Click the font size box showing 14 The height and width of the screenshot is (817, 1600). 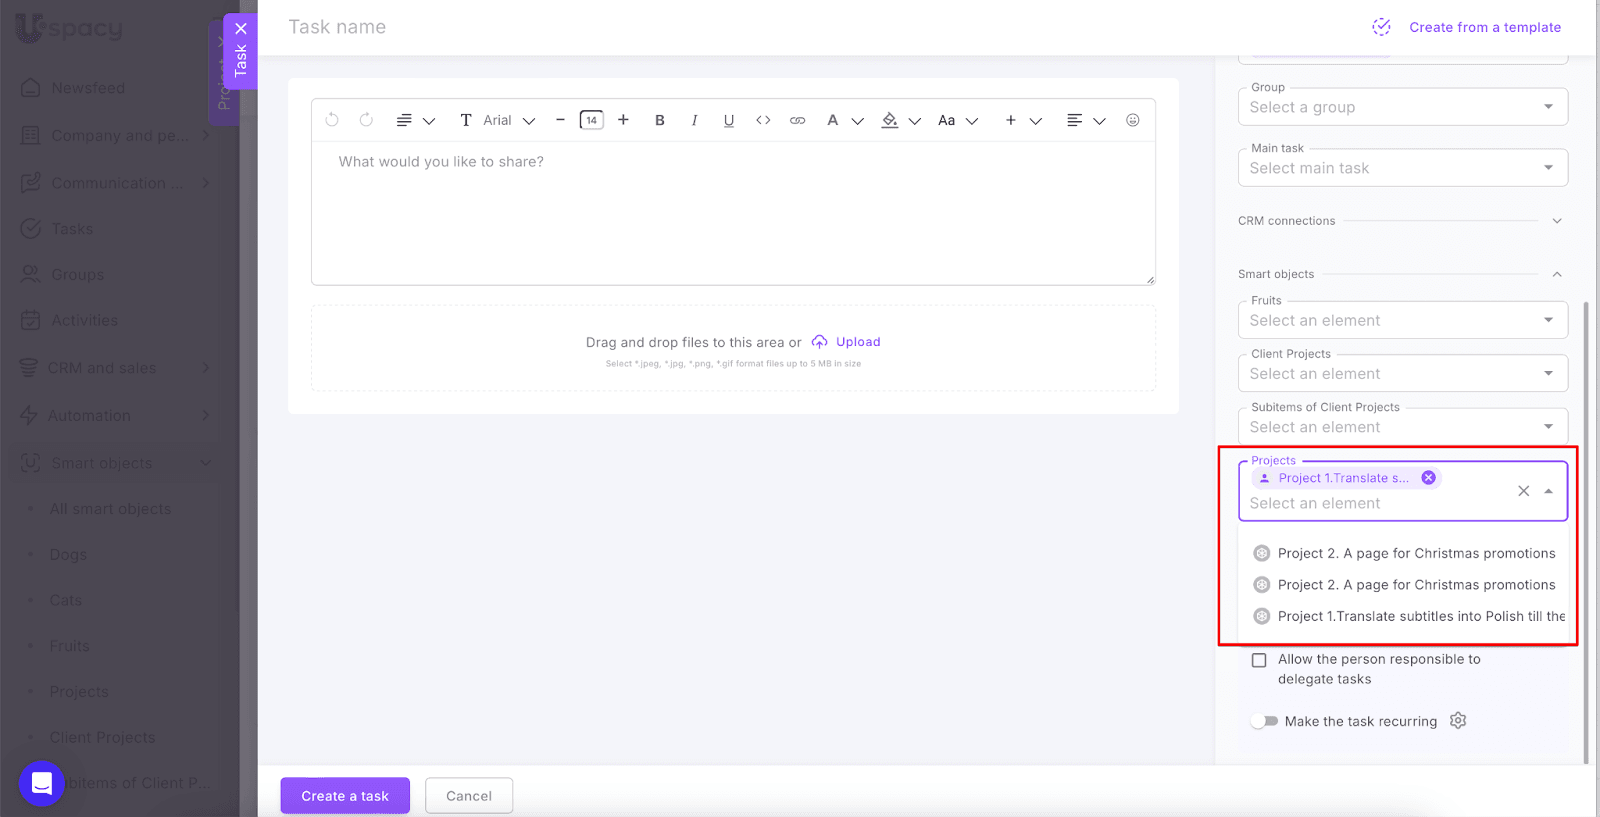pos(592,120)
